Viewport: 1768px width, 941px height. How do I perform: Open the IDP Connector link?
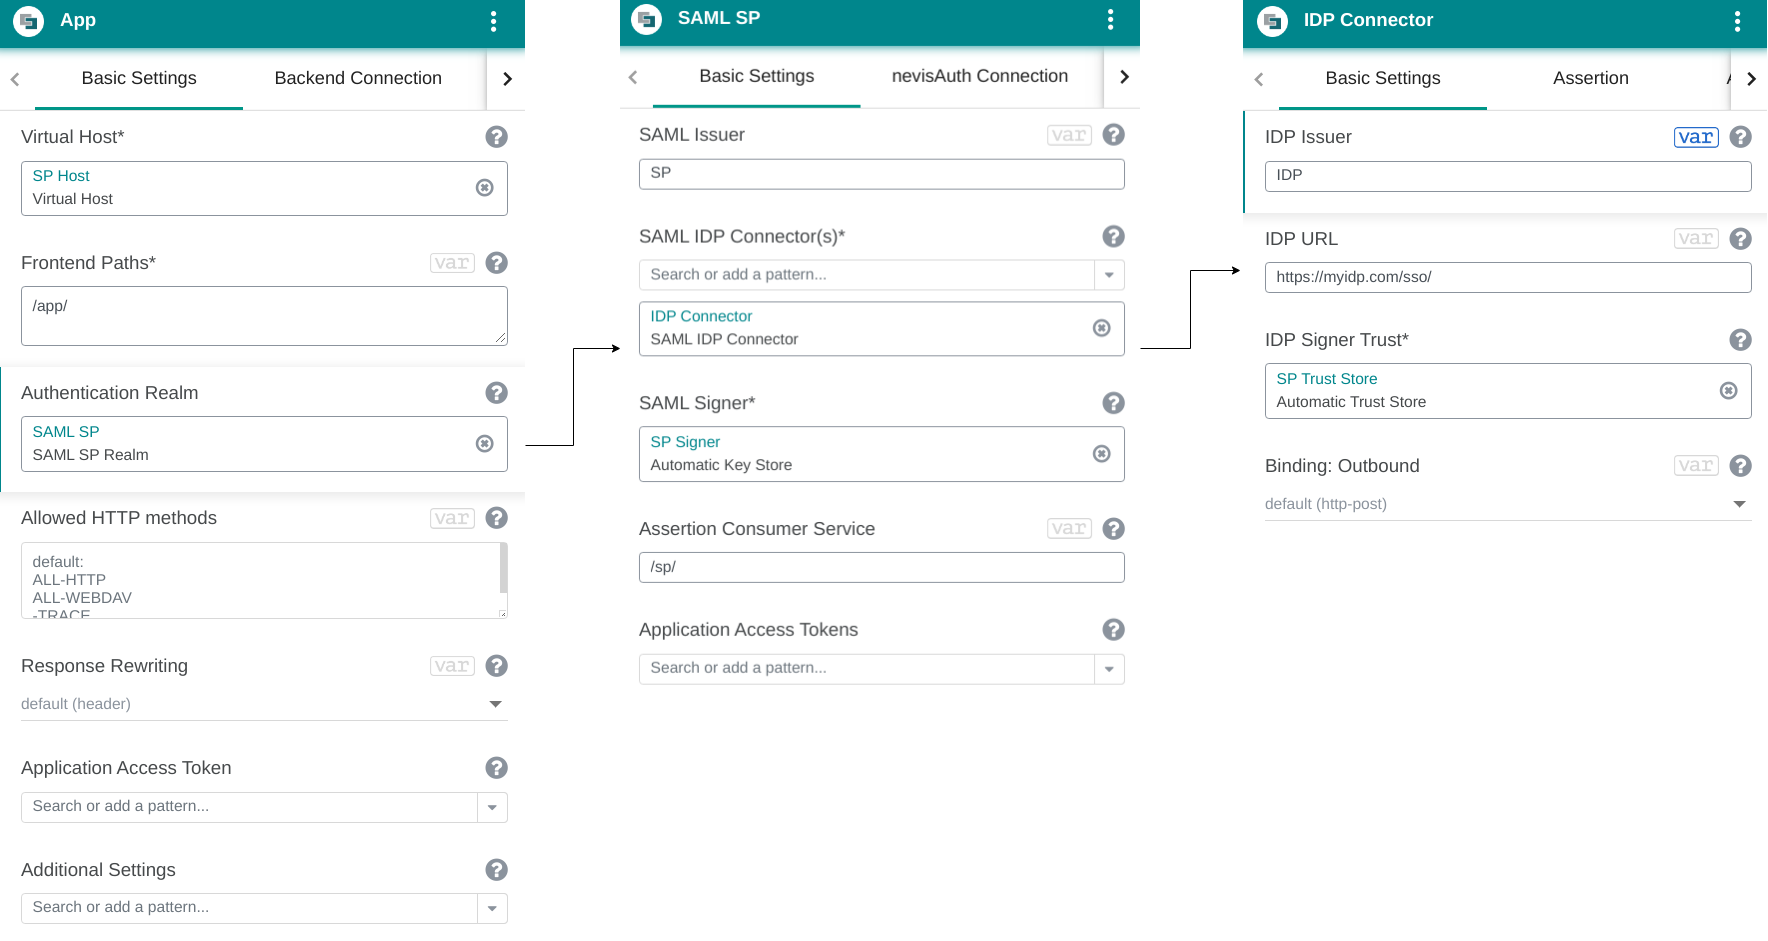[701, 316]
